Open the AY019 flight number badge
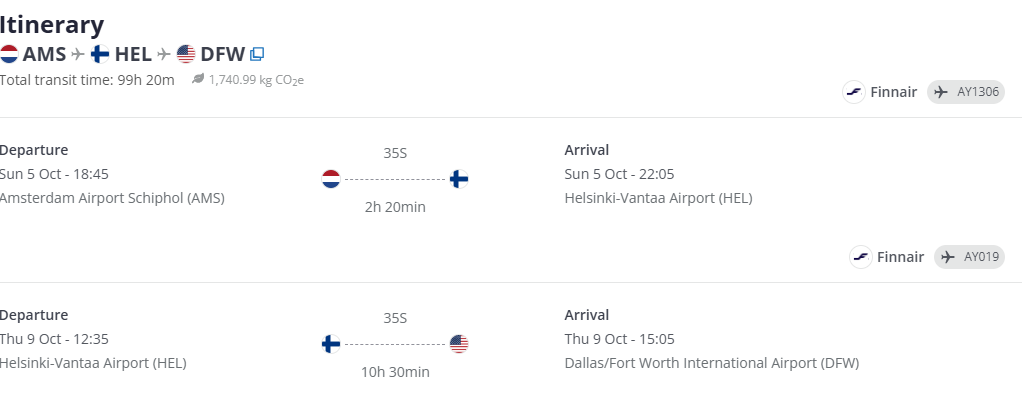 (x=969, y=257)
